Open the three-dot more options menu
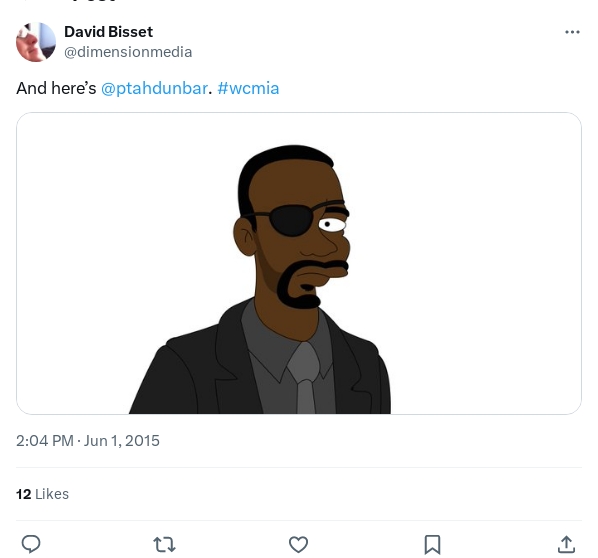Viewport: 598px width, 558px height. tap(572, 32)
